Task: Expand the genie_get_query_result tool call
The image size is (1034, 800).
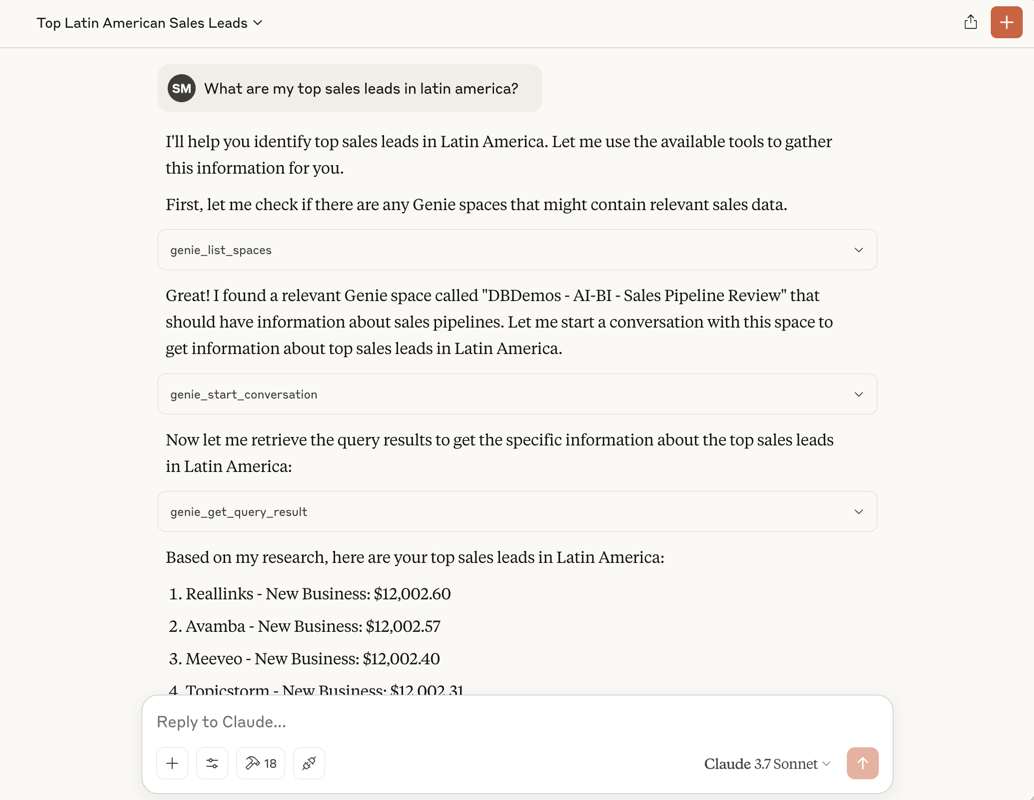Action: point(517,512)
